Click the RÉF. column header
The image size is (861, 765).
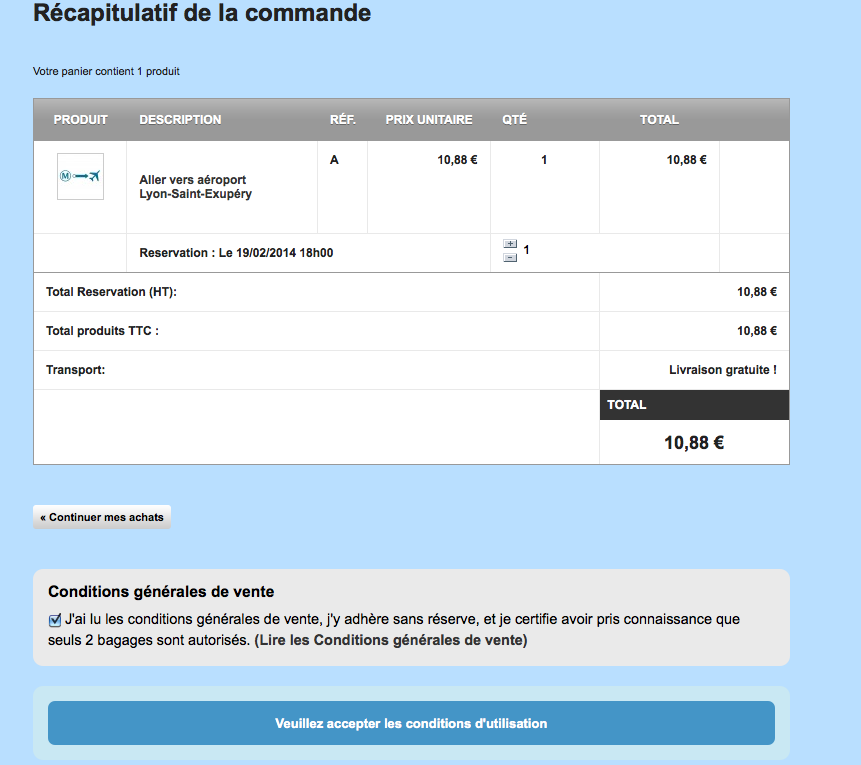(x=343, y=120)
